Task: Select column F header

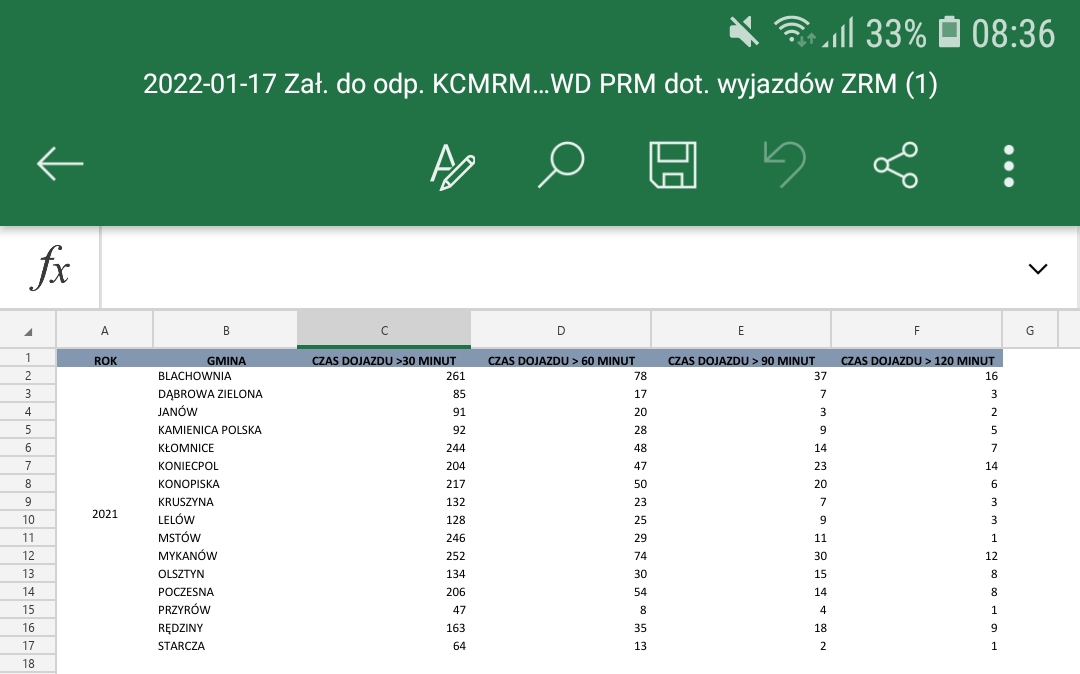Action: coord(916,330)
